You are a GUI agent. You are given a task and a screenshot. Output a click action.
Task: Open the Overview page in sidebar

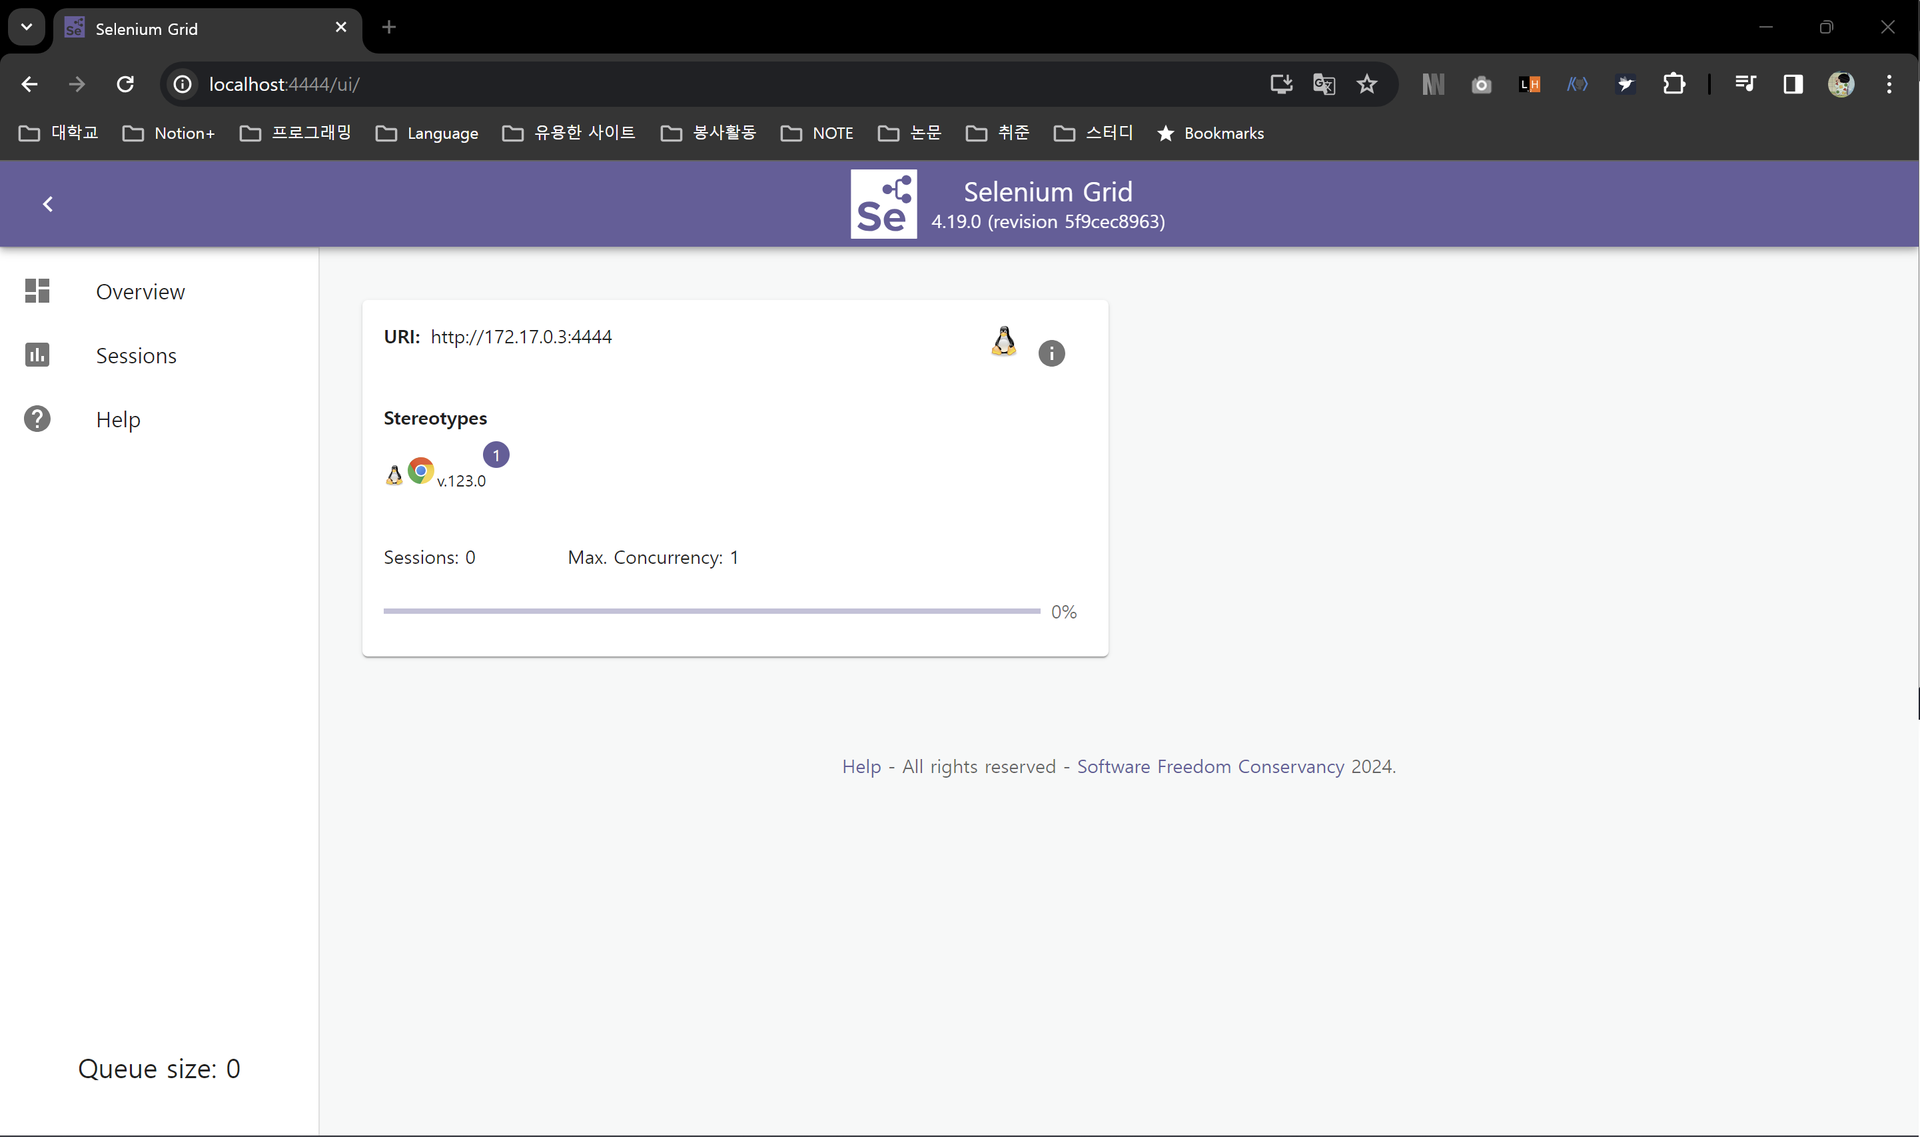click(140, 292)
